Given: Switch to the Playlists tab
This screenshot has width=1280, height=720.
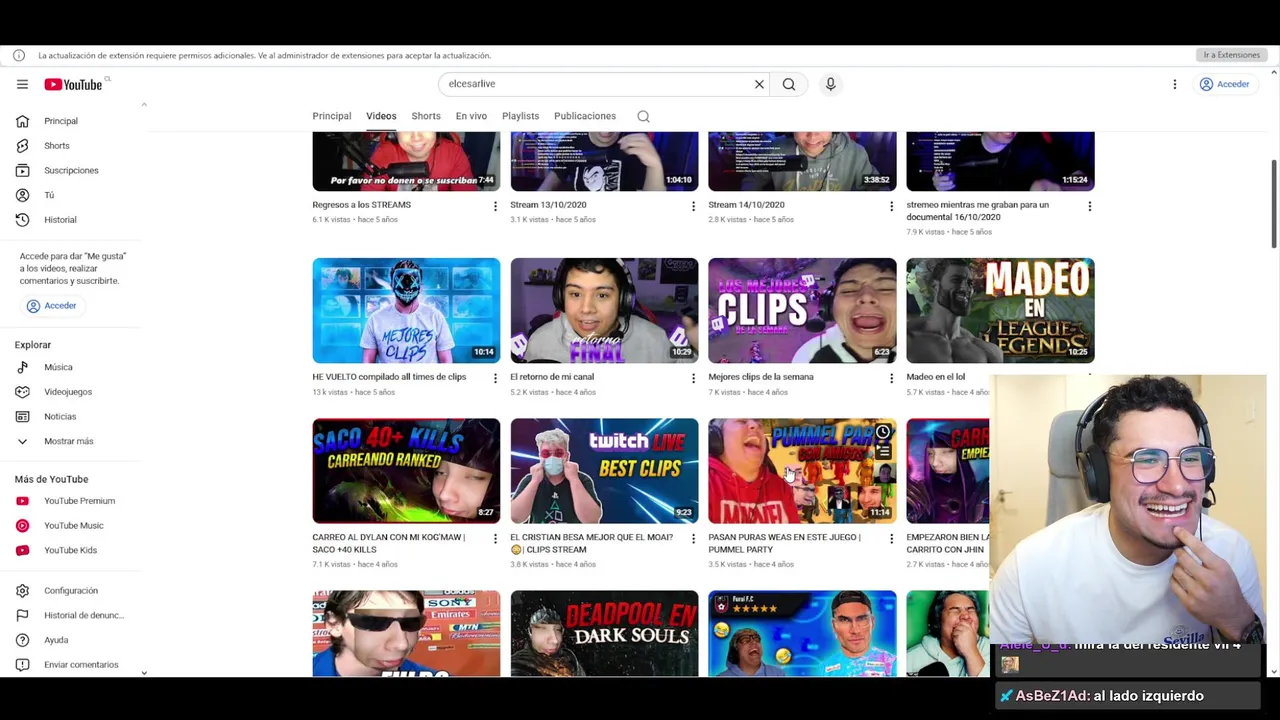Looking at the screenshot, I should coord(520,116).
